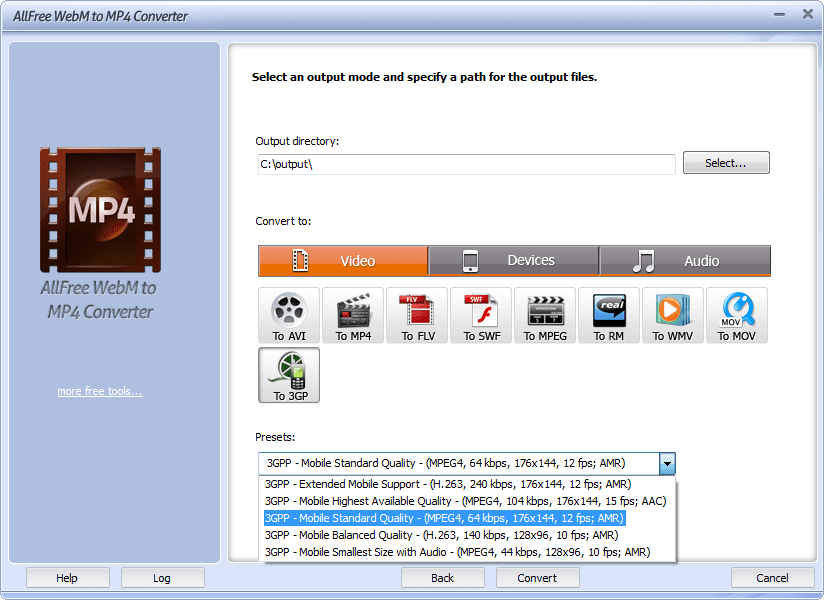Open the more free tools link
The width and height of the screenshot is (824, 600).
point(100,391)
